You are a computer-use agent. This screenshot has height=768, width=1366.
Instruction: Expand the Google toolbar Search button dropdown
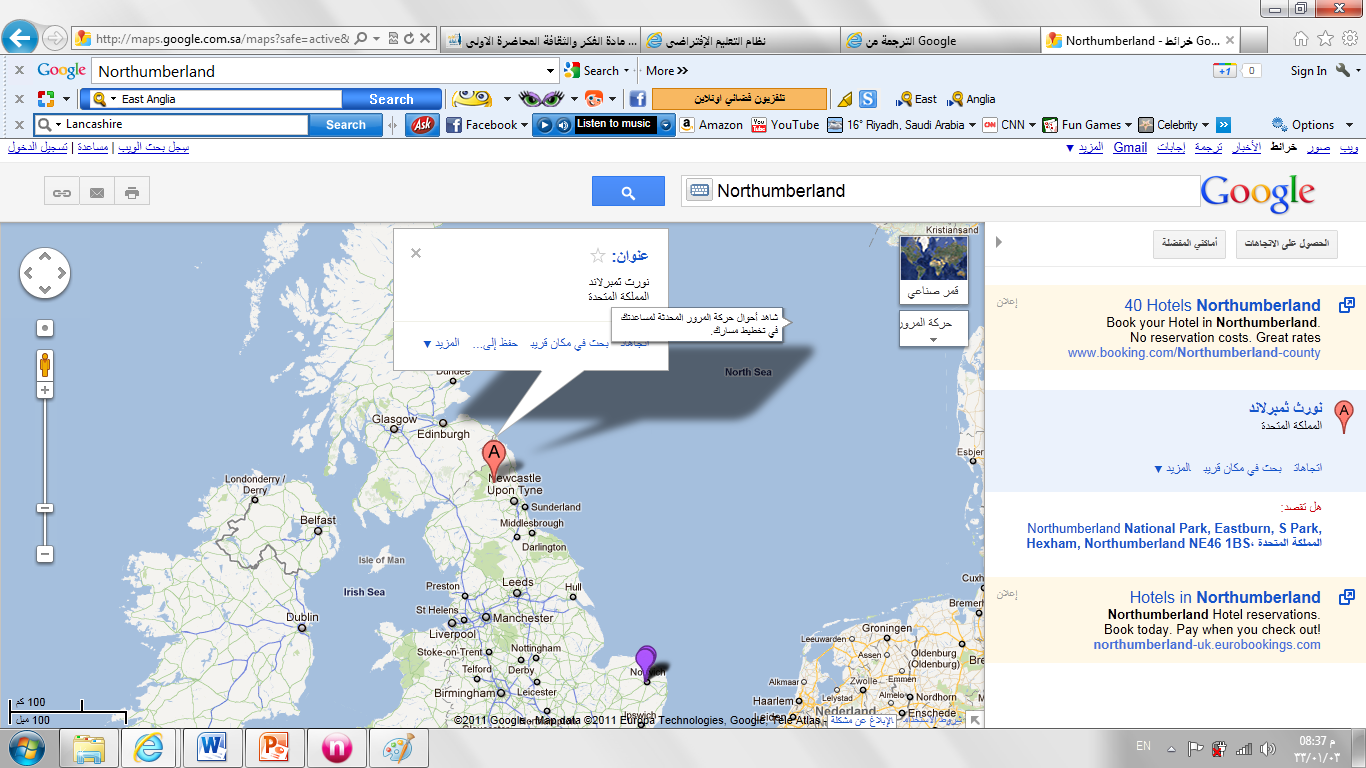[626, 71]
